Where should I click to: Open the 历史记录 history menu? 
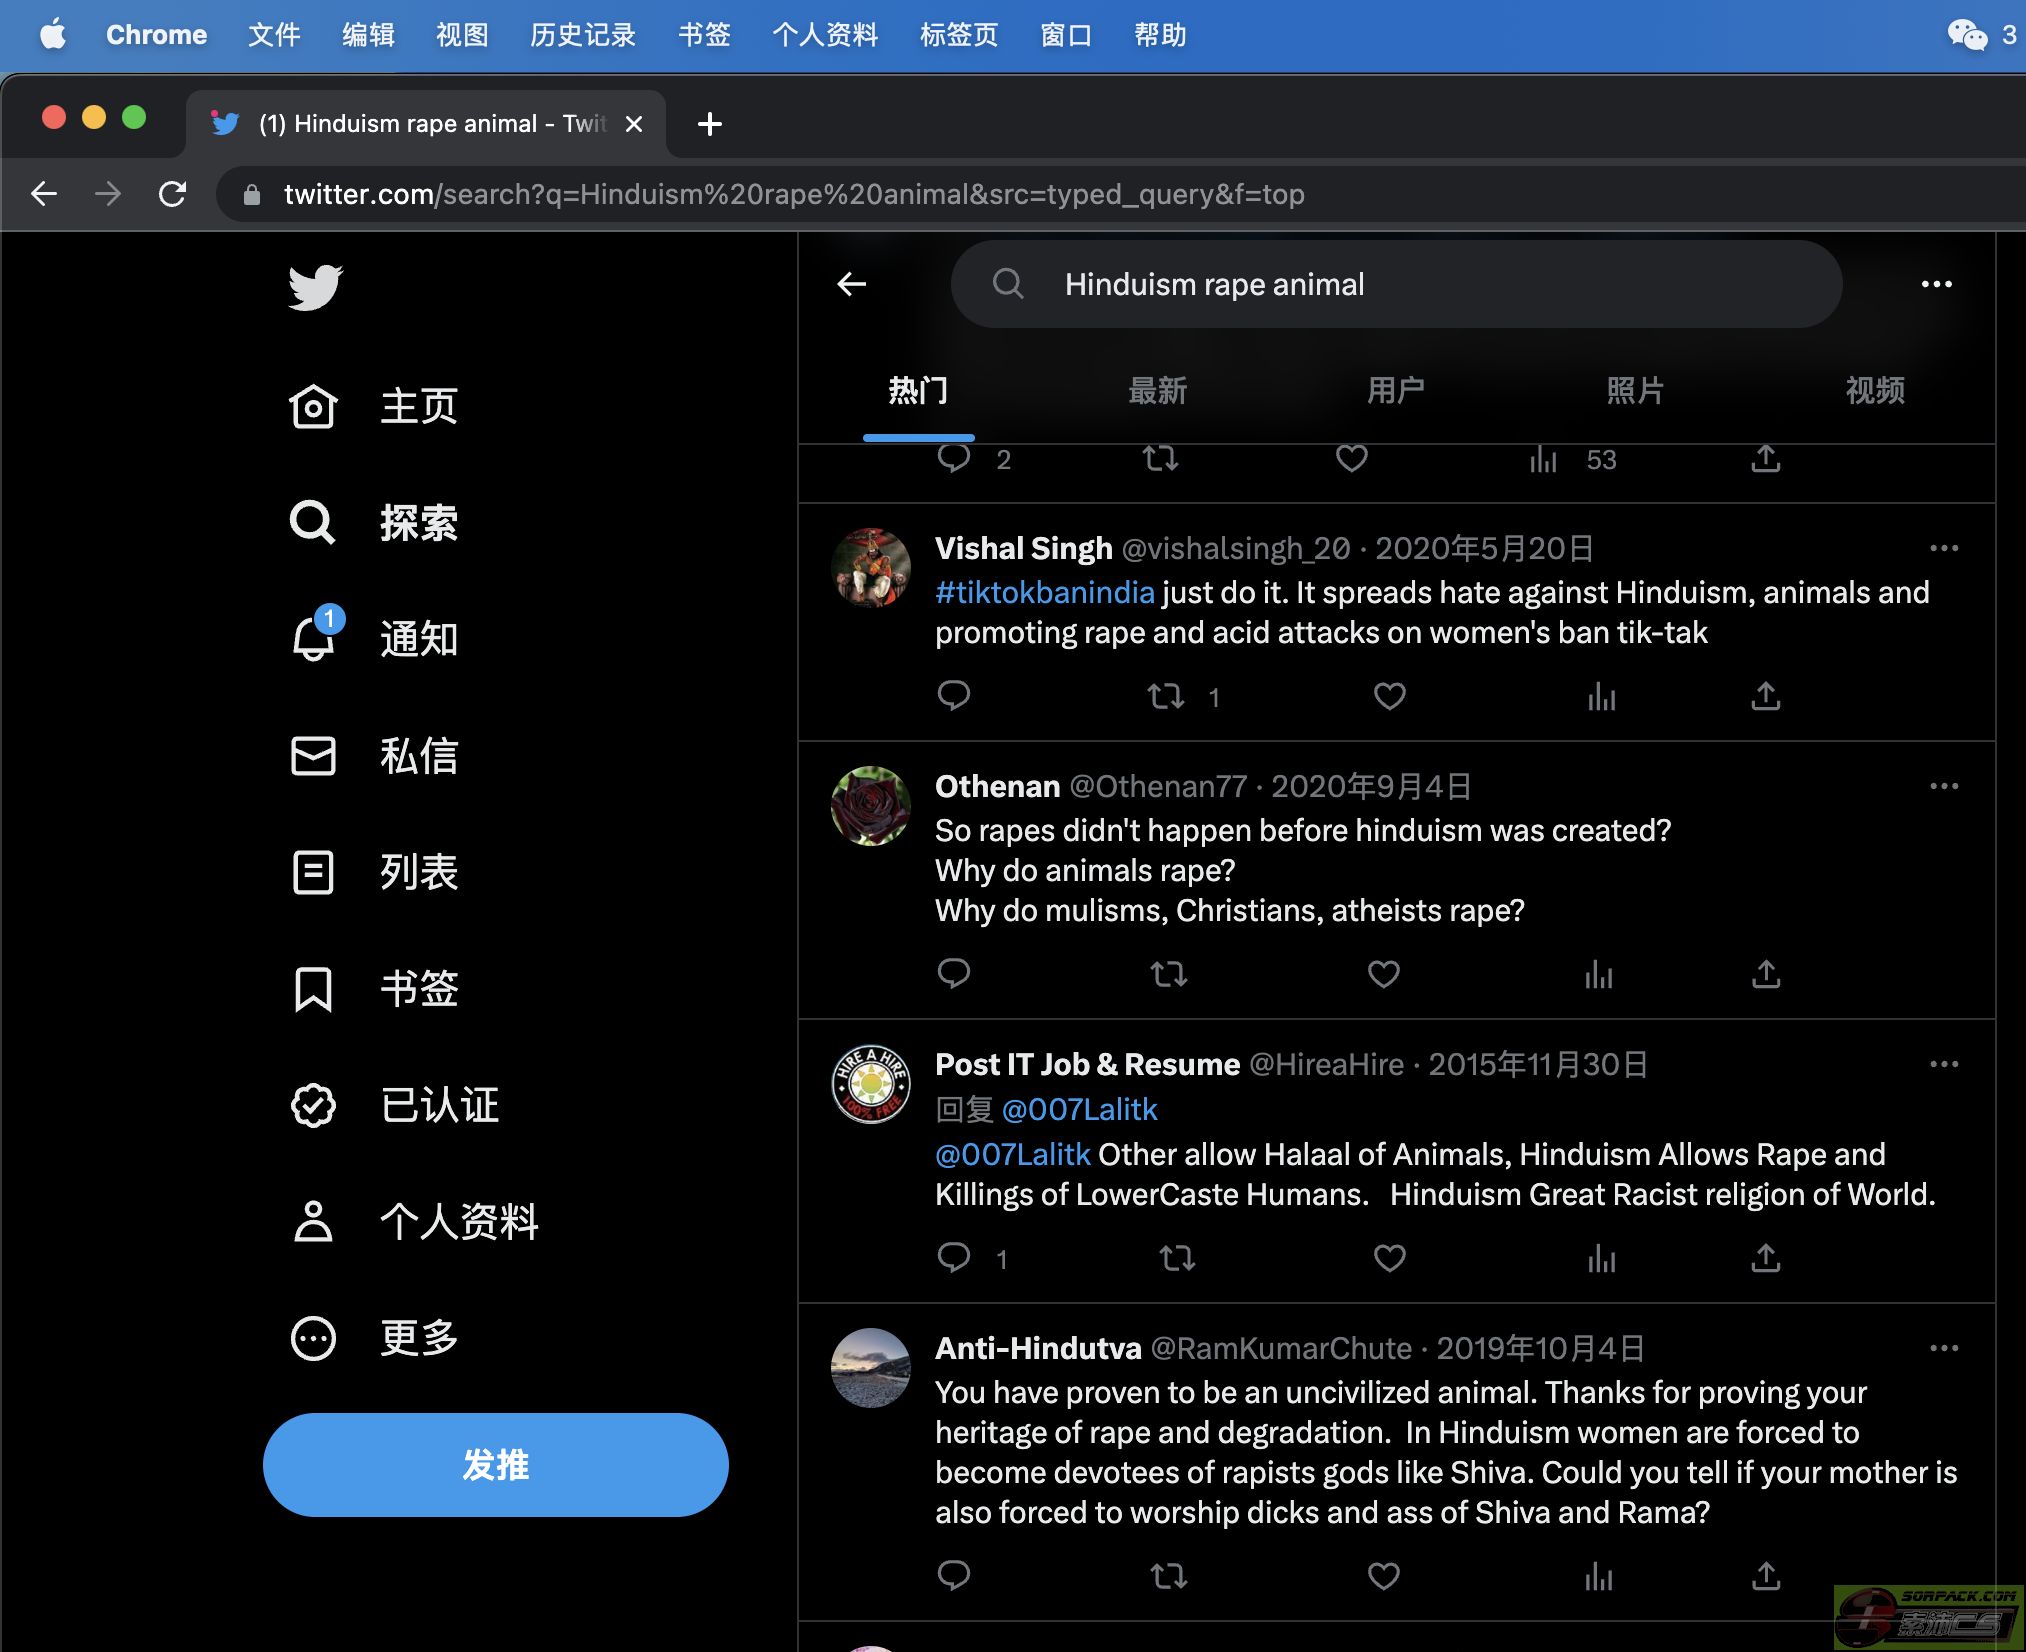tap(583, 35)
